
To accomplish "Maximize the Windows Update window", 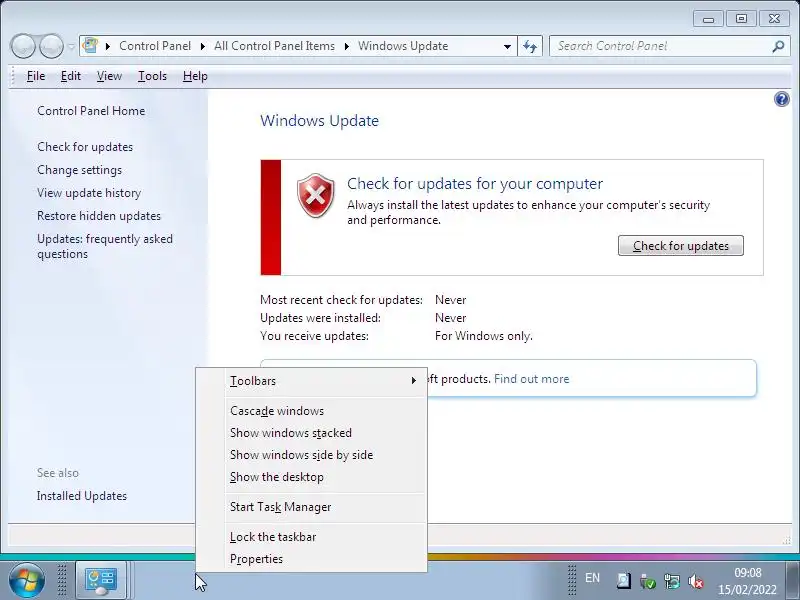I will tap(741, 19).
